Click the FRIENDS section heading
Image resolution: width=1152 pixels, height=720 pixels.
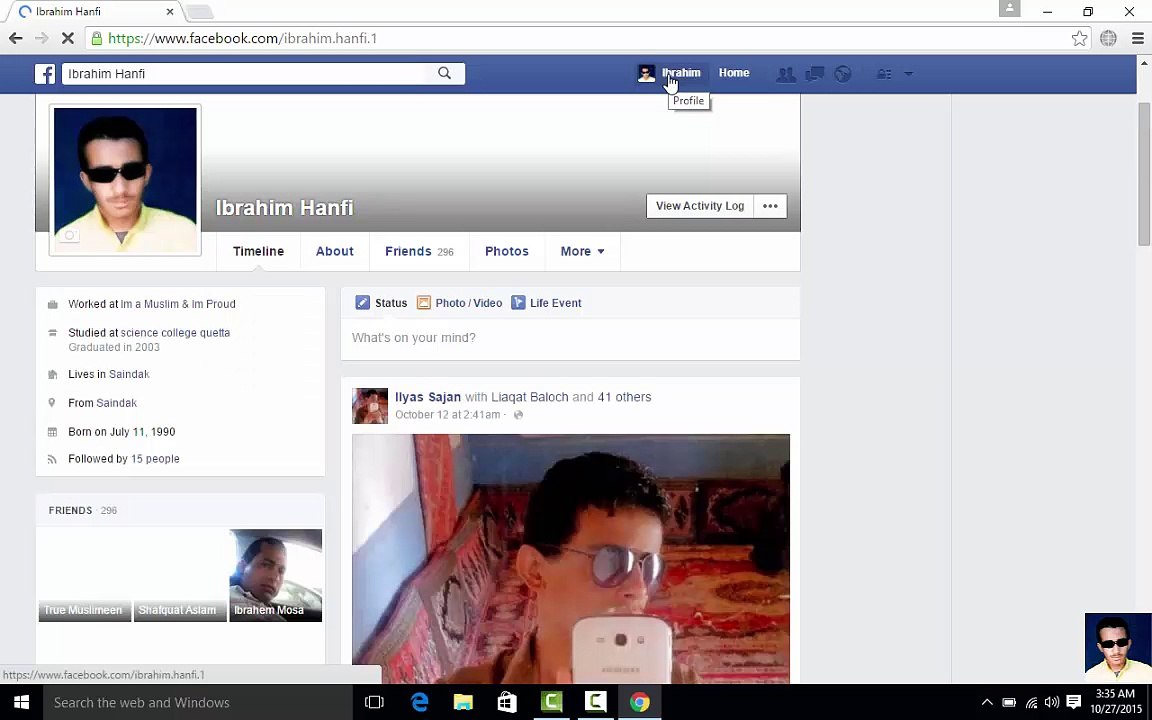pyautogui.click(x=71, y=510)
